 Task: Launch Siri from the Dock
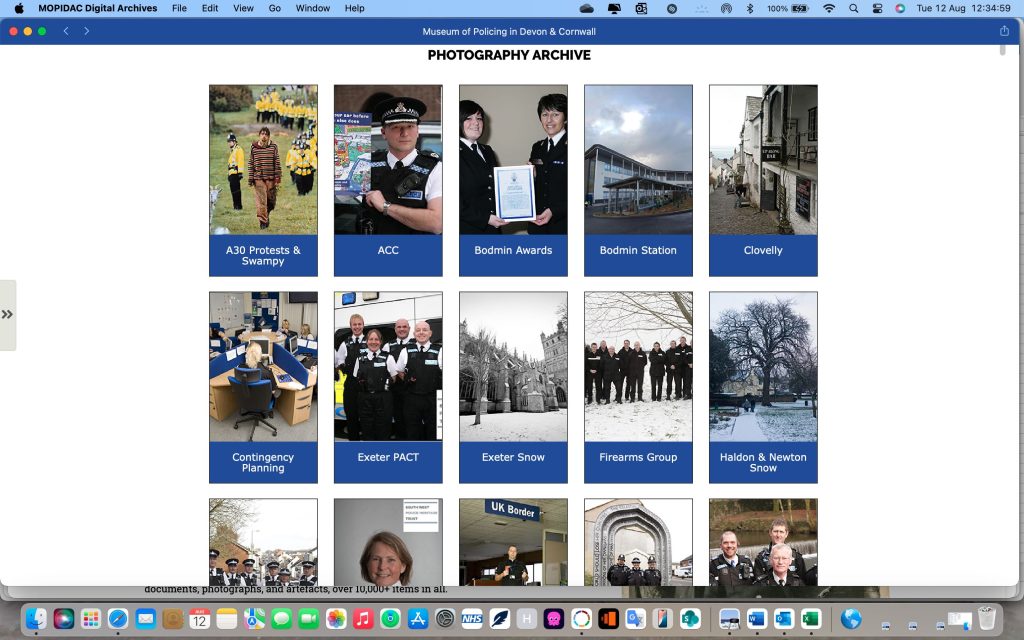tap(64, 618)
